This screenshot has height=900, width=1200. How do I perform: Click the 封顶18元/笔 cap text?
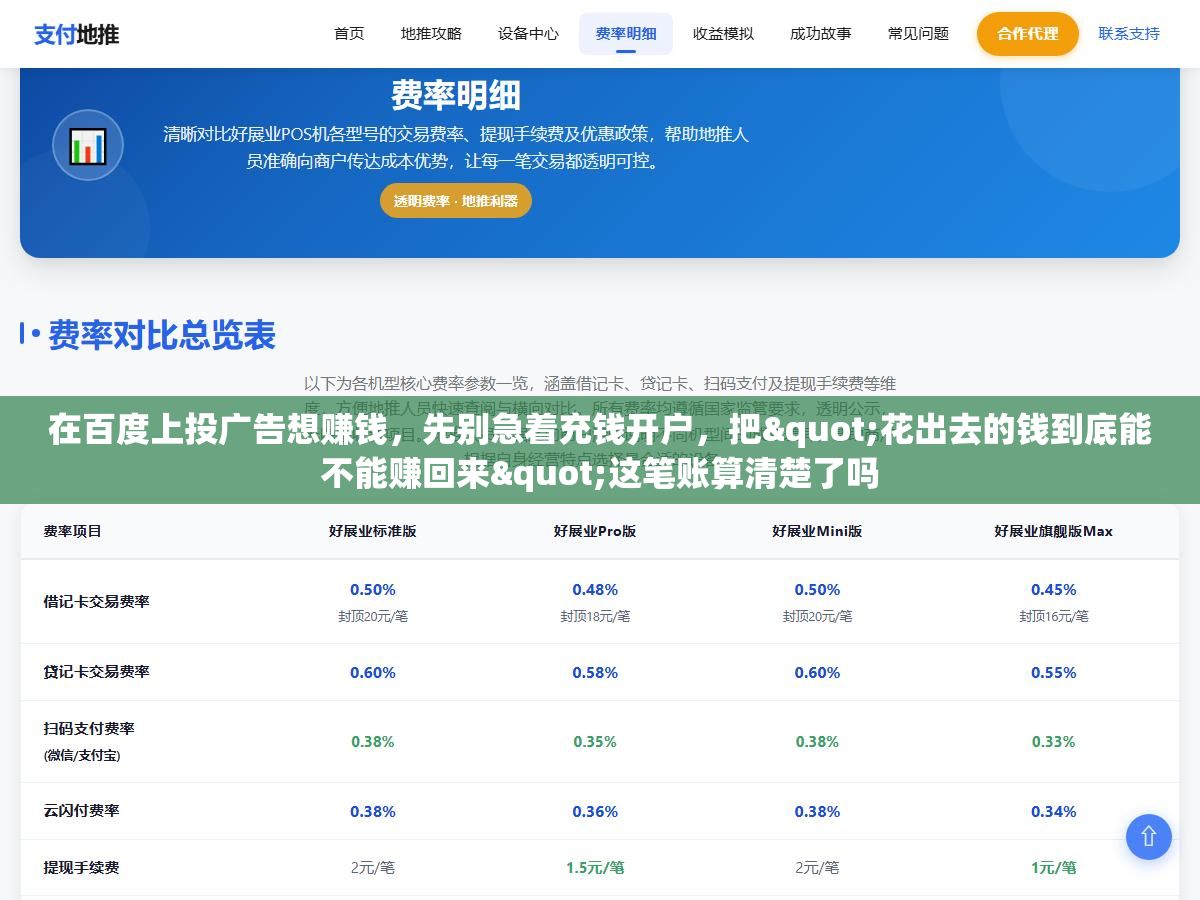click(595, 616)
